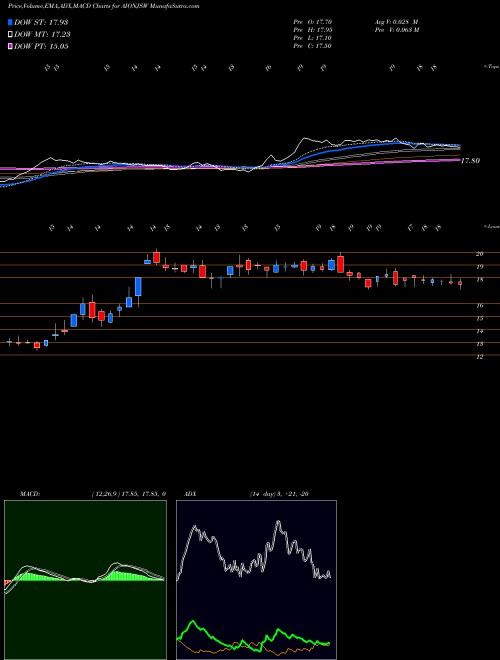This screenshot has width=500, height=660.
Task: Select the 'DOW ST: 17.93' legend text
Action: click(x=41, y=22)
